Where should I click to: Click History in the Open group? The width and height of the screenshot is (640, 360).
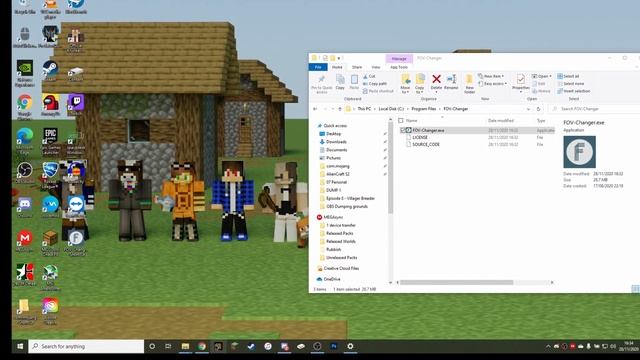[x=541, y=91]
